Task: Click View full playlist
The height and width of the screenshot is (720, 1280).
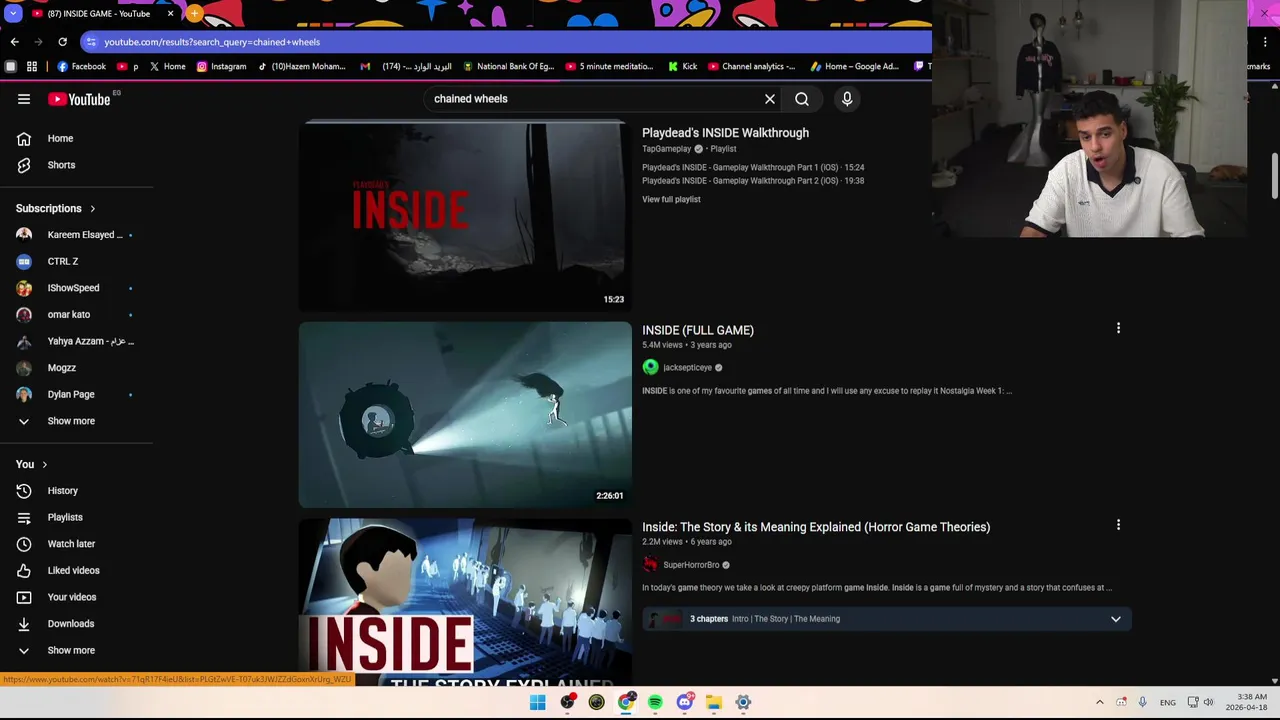Action: pos(671,199)
